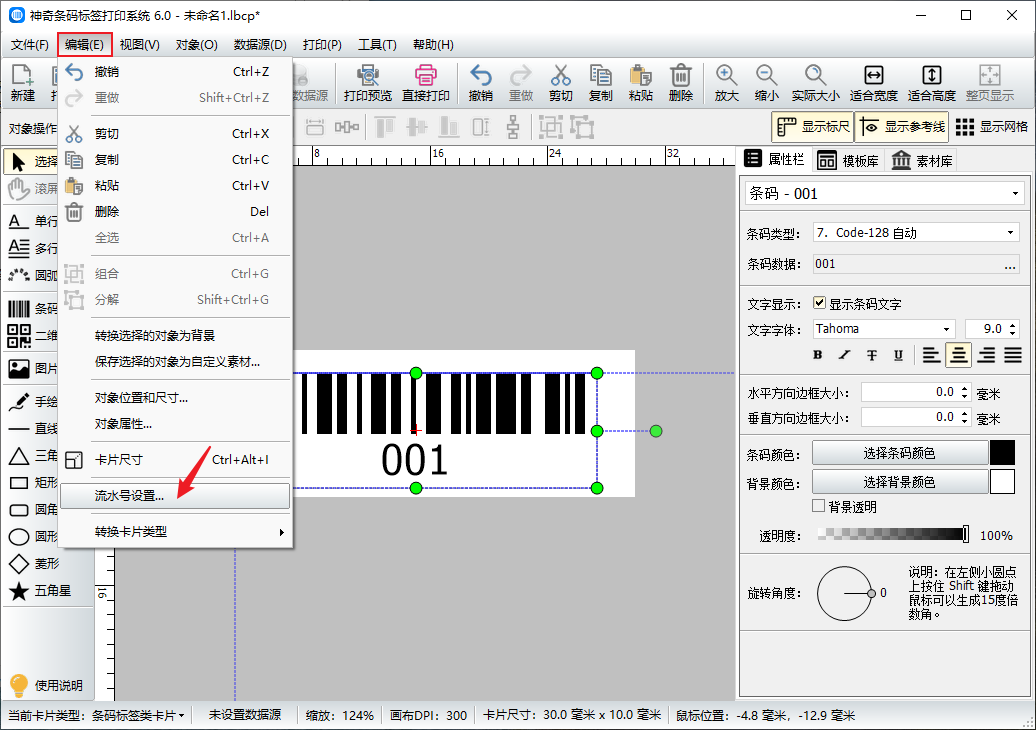
Task: Set text alignment to centered
Action: (958, 355)
